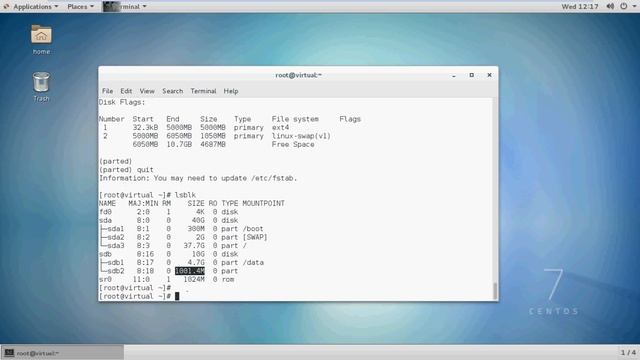Open the Help menu in terminal
The image size is (640, 360).
click(x=231, y=91)
